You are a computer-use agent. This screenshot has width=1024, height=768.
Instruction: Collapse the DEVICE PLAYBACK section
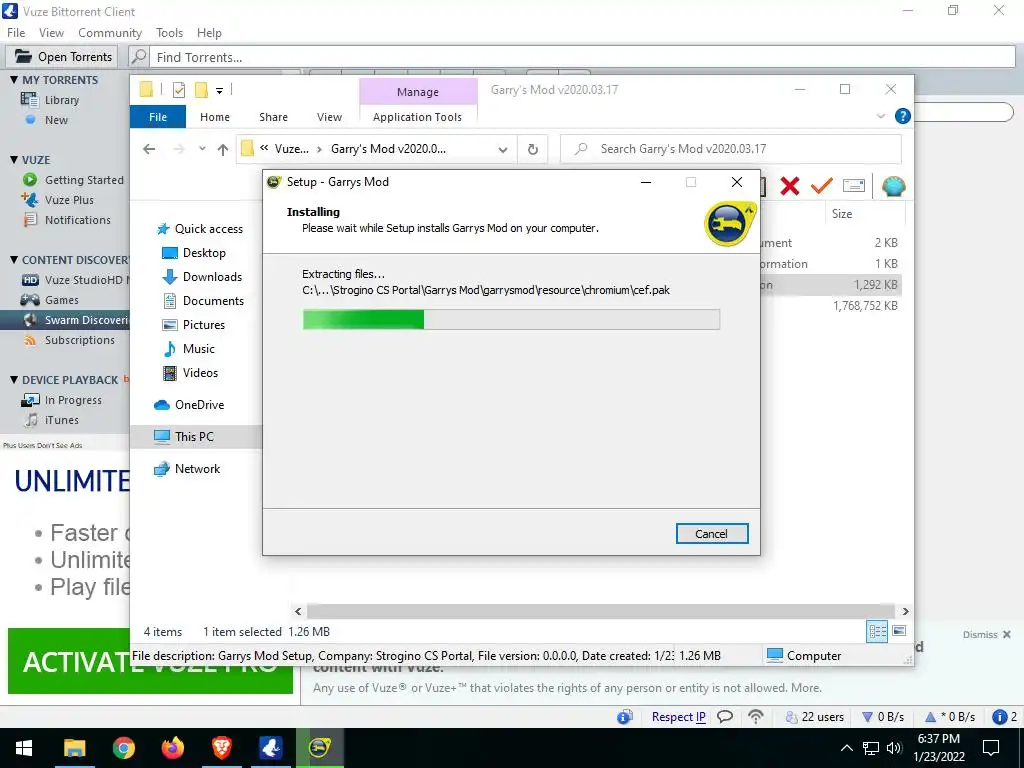click(14, 380)
